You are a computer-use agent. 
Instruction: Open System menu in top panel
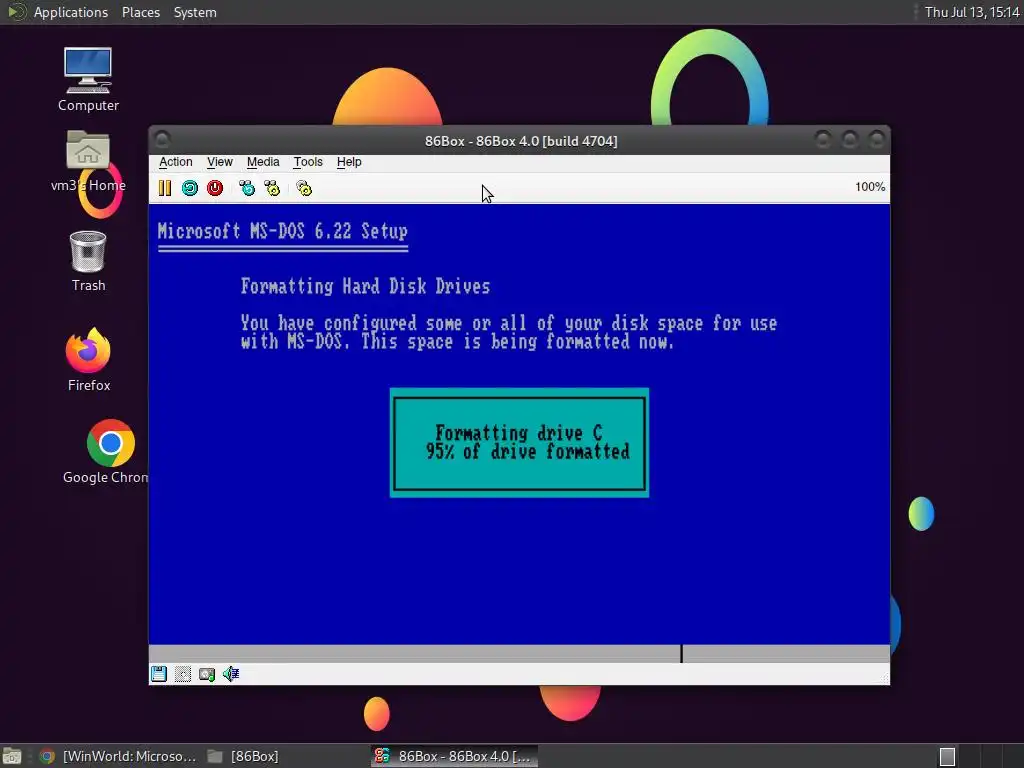[x=195, y=12]
